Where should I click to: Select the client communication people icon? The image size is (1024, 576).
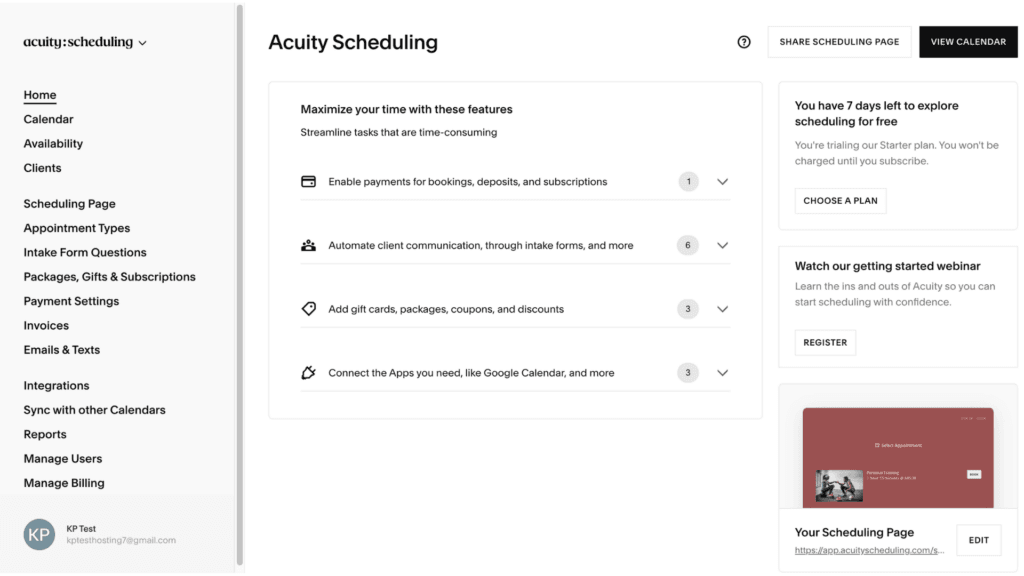309,245
